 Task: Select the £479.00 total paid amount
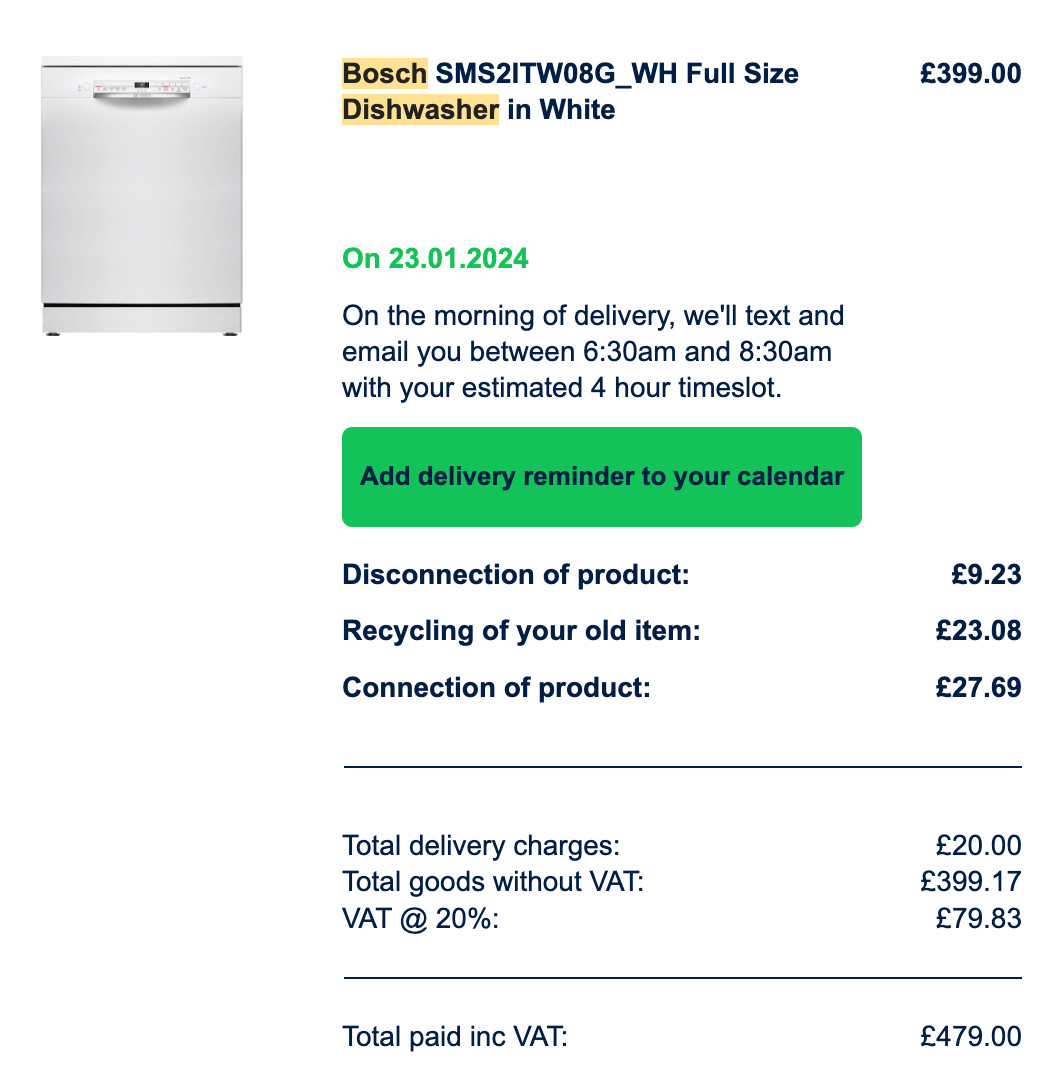[970, 1037]
